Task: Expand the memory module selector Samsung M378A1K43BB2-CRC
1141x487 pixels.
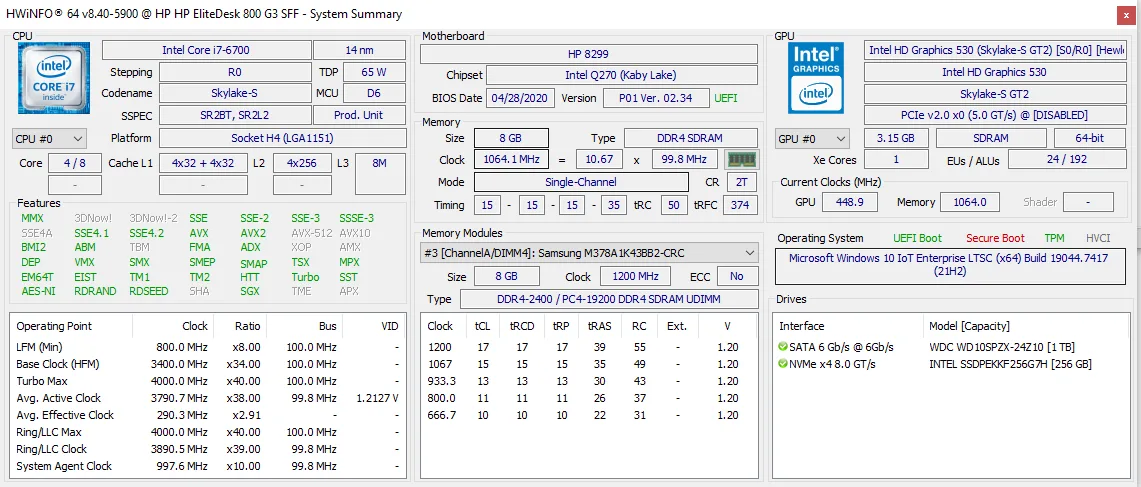Action: click(590, 253)
